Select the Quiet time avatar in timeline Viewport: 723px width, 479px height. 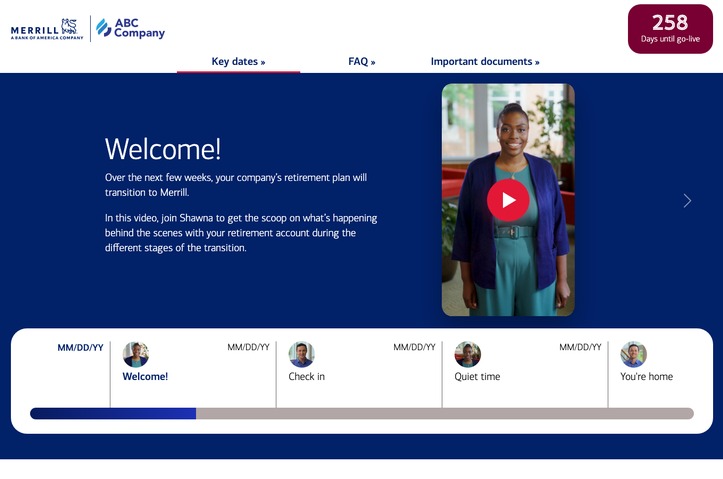click(468, 355)
